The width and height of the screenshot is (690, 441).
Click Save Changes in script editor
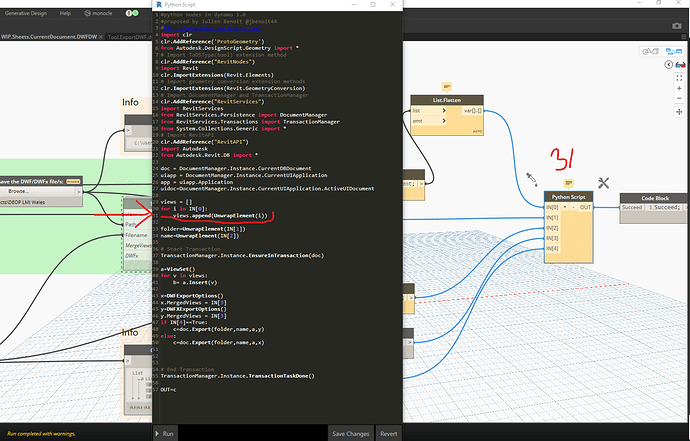coord(351,434)
